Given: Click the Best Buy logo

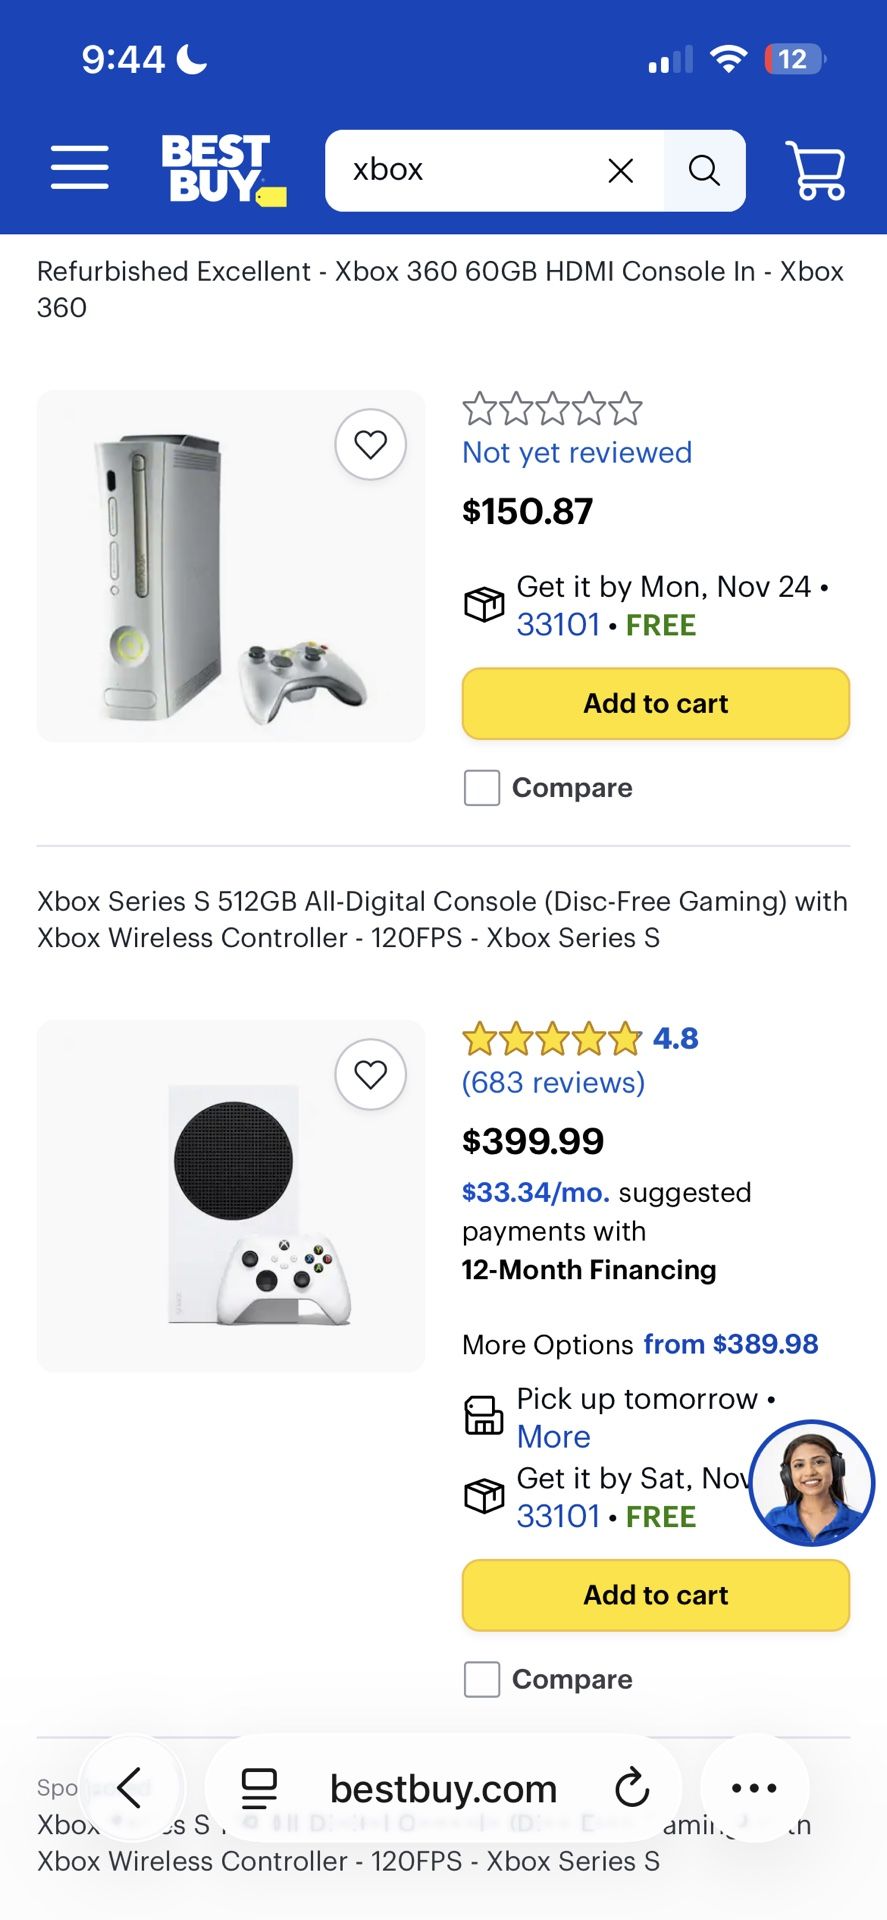Looking at the screenshot, I should point(222,169).
